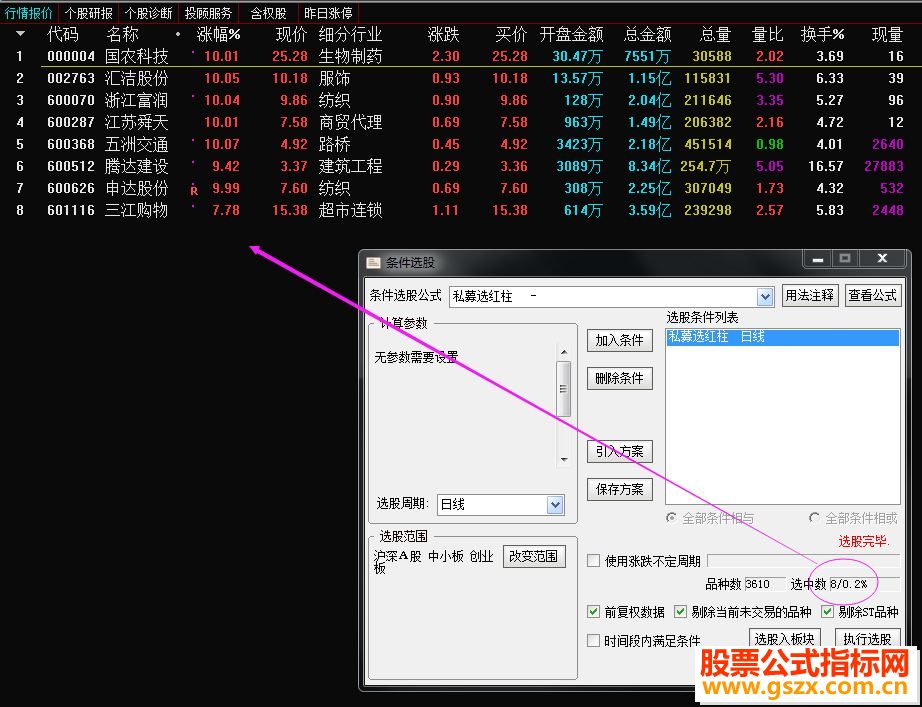The width and height of the screenshot is (922, 707).
Task: Click the selection progress bar
Action: (803, 561)
